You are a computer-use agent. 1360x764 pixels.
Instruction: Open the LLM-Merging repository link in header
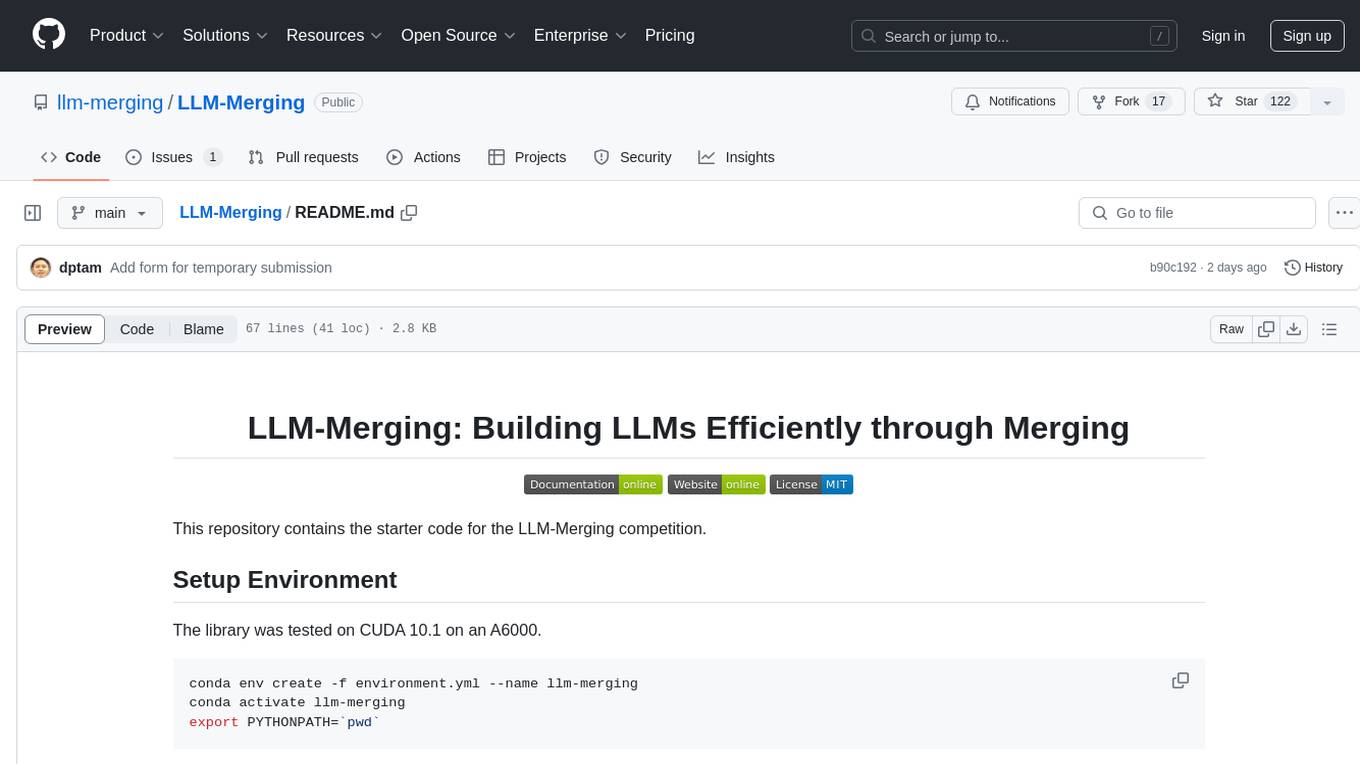[241, 102]
